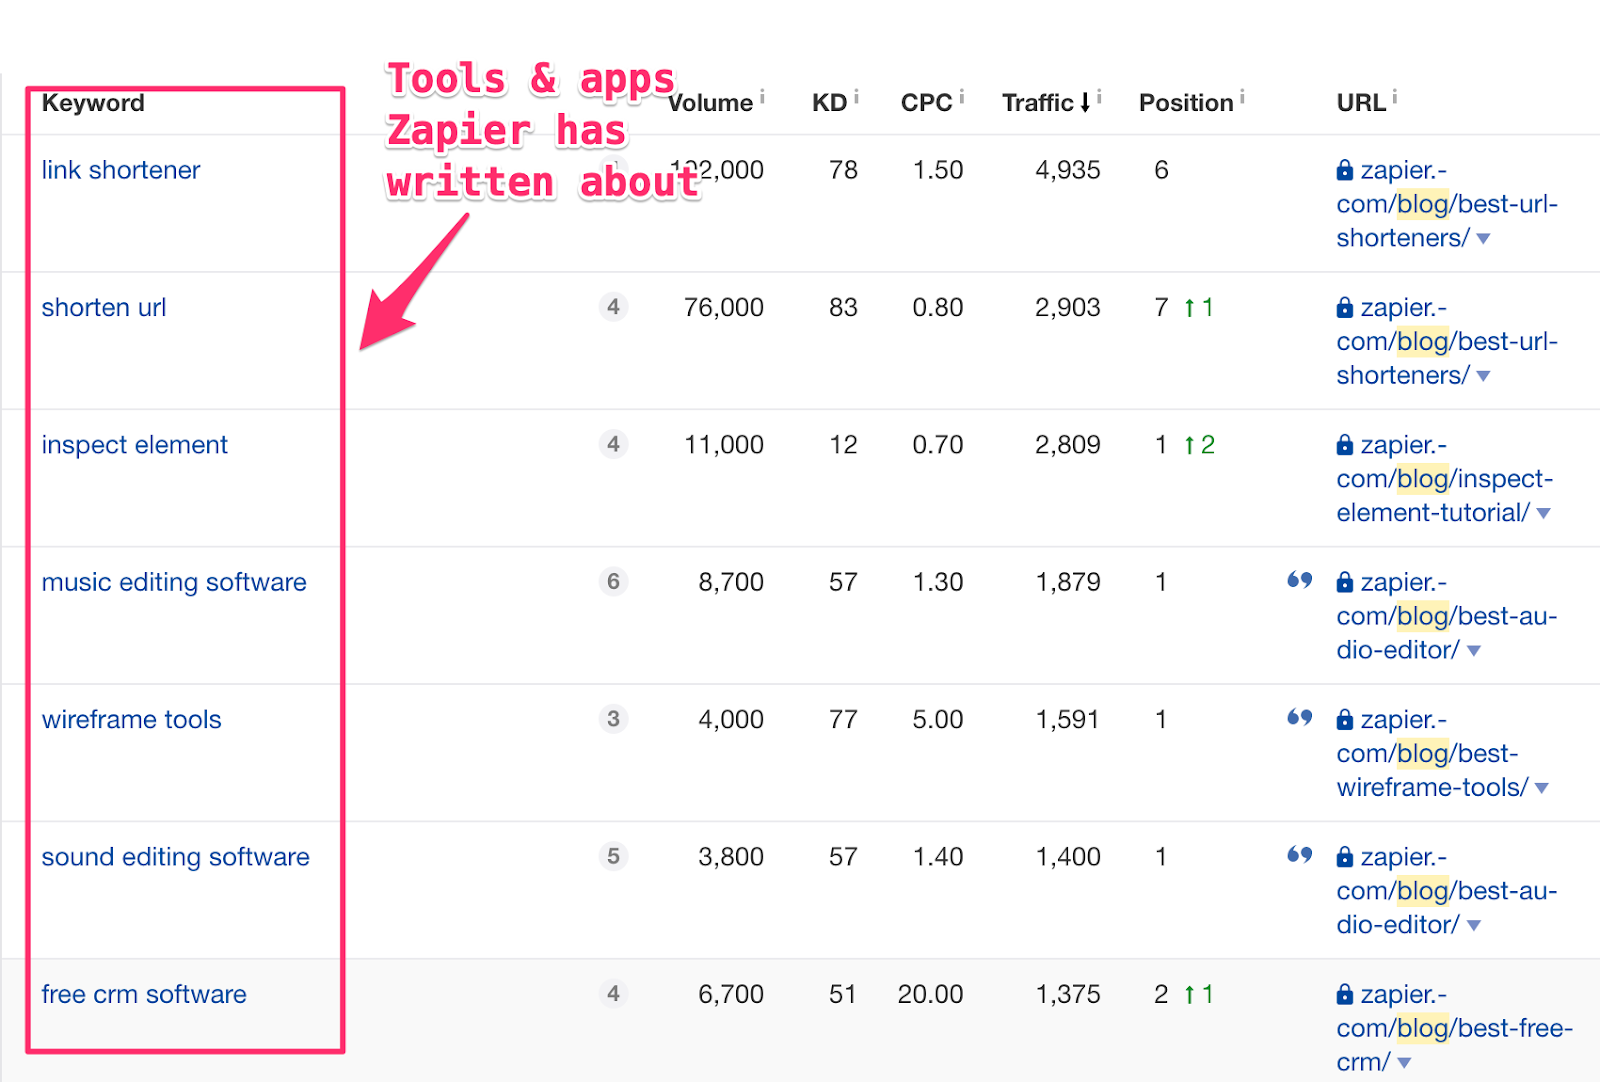Screen dimensions: 1600x1082
Task: Click the featured snippet quote icon for wireframe tools
Action: (1299, 717)
